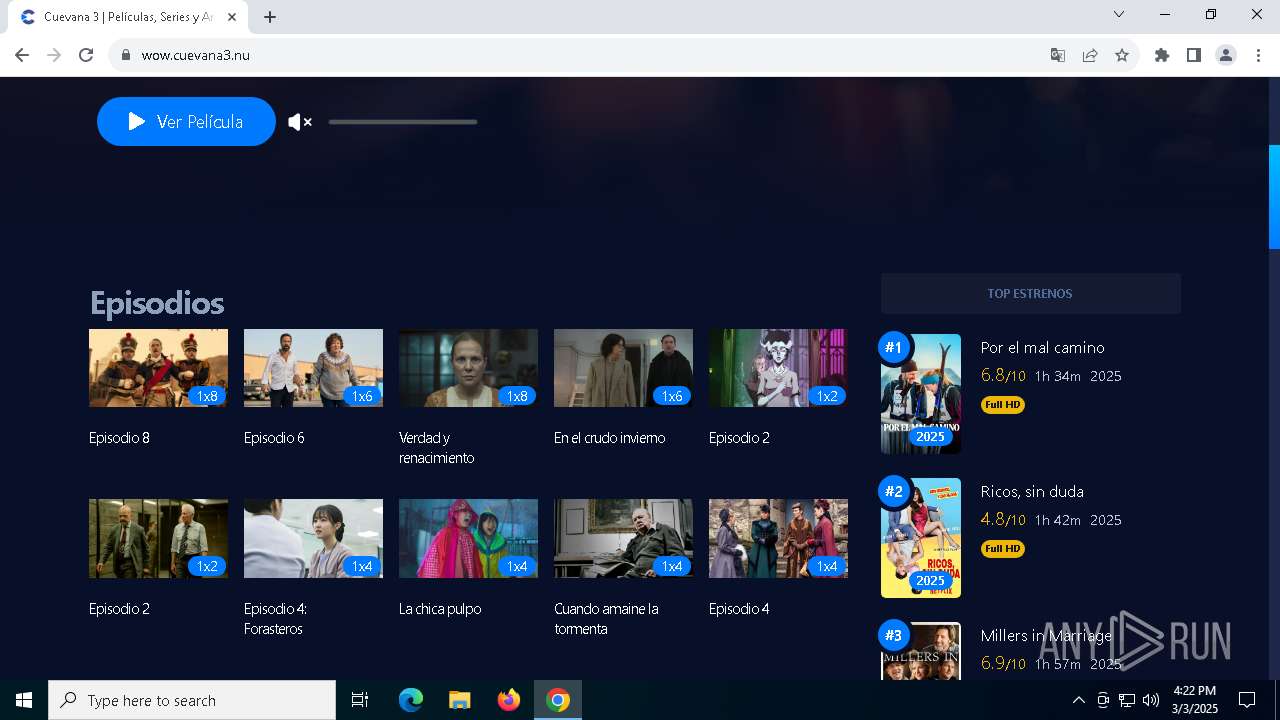Close the Cuevana 3 tab
This screenshot has width=1280, height=720.
[232, 17]
